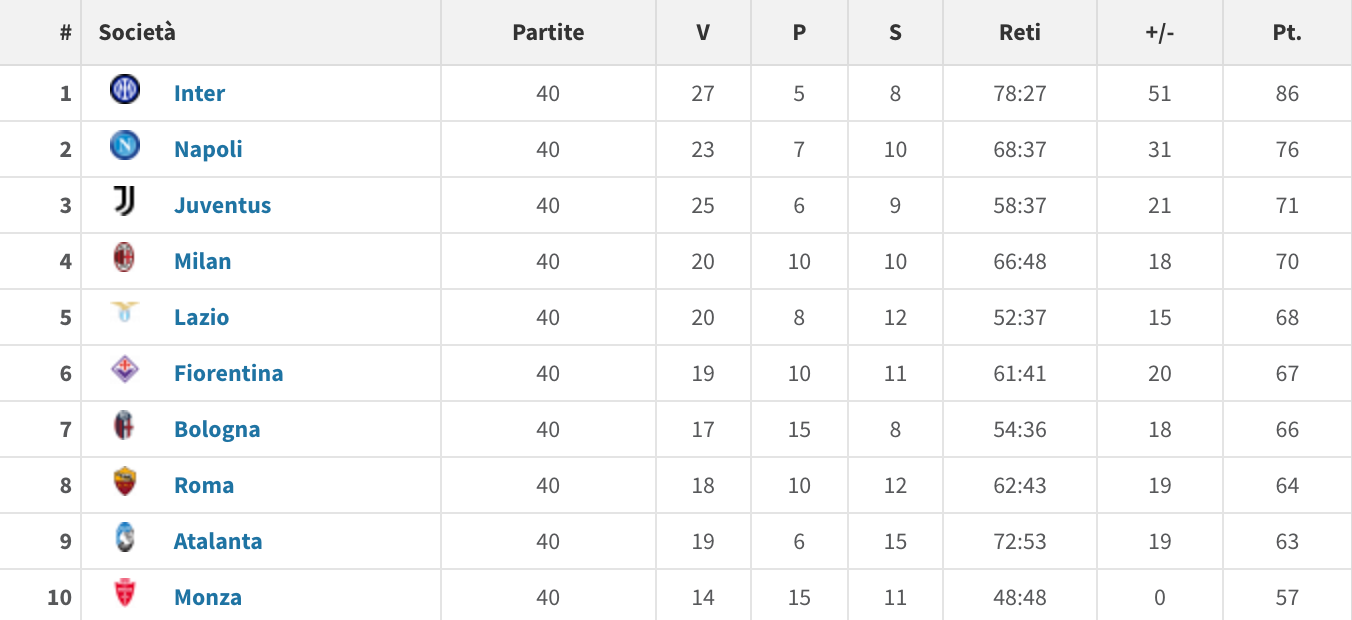
Task: Click the Fiorentina purple crest icon
Action: tap(125, 370)
